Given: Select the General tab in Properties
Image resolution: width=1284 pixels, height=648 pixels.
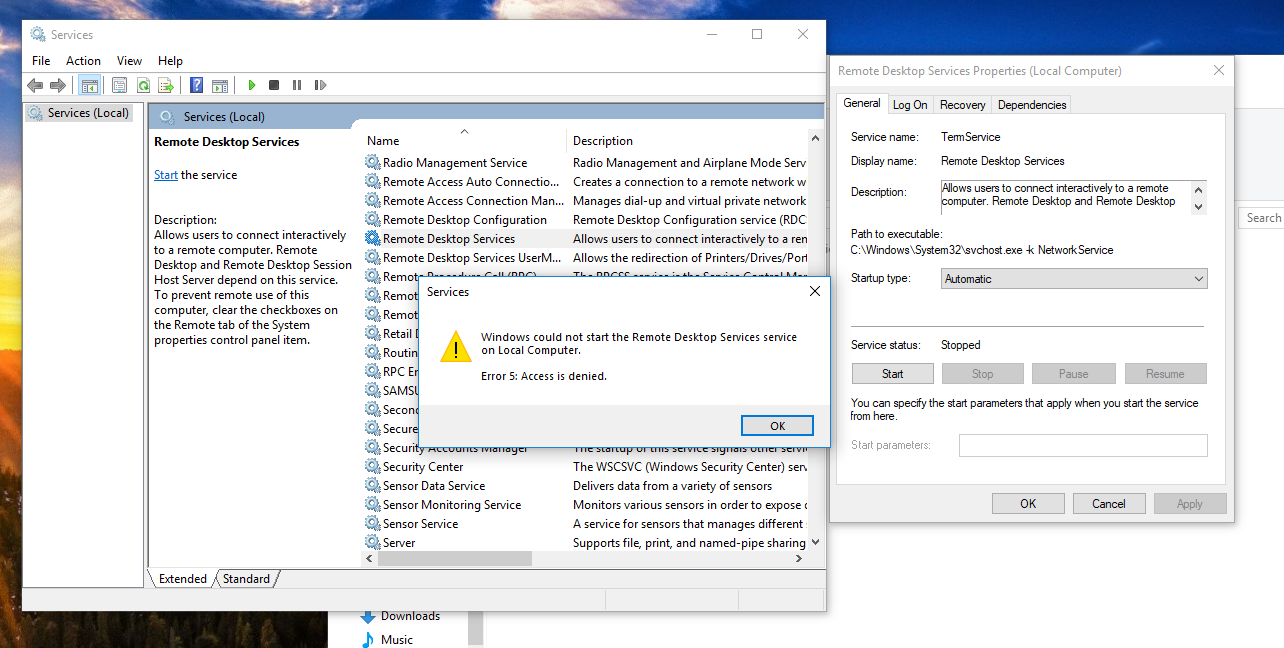Looking at the screenshot, I should click(862, 103).
